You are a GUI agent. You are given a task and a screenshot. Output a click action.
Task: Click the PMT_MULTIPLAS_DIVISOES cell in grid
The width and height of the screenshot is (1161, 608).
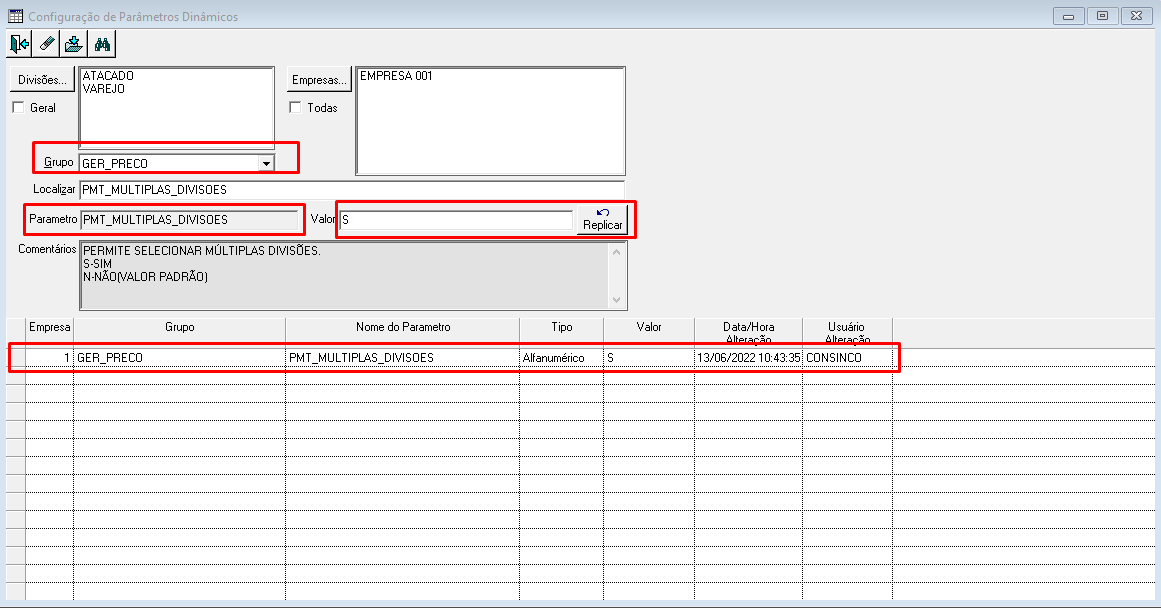click(403, 358)
